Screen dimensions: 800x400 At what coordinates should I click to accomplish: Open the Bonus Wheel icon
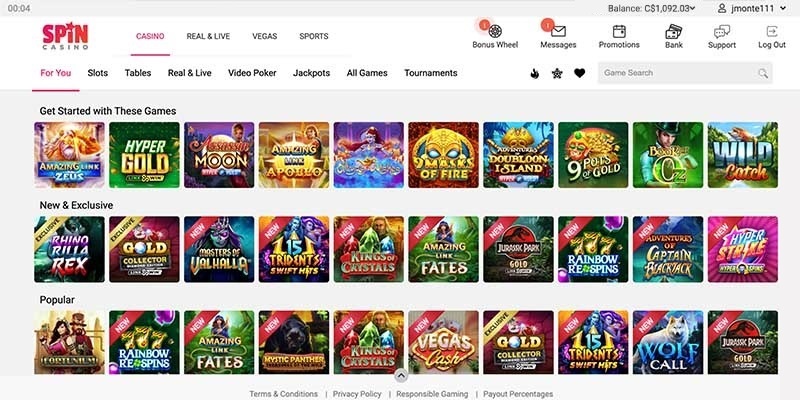pos(495,32)
